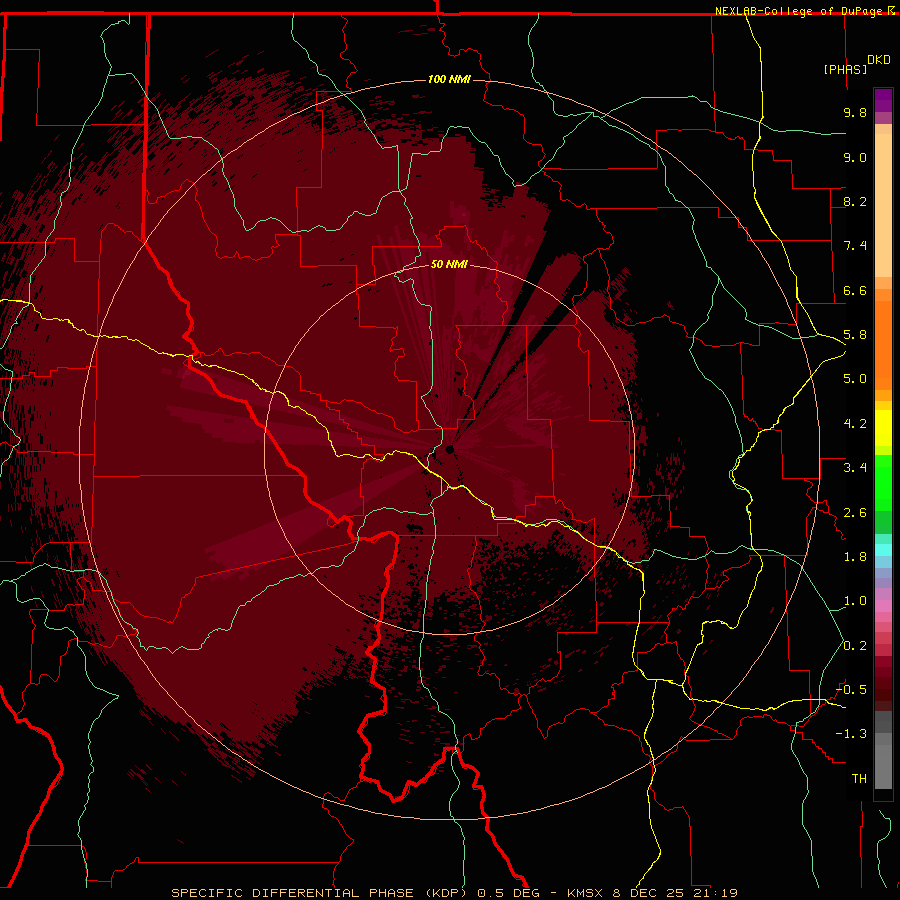The width and height of the screenshot is (900, 900).
Task: Click the 4.2 color scale label
Action: 855,424
